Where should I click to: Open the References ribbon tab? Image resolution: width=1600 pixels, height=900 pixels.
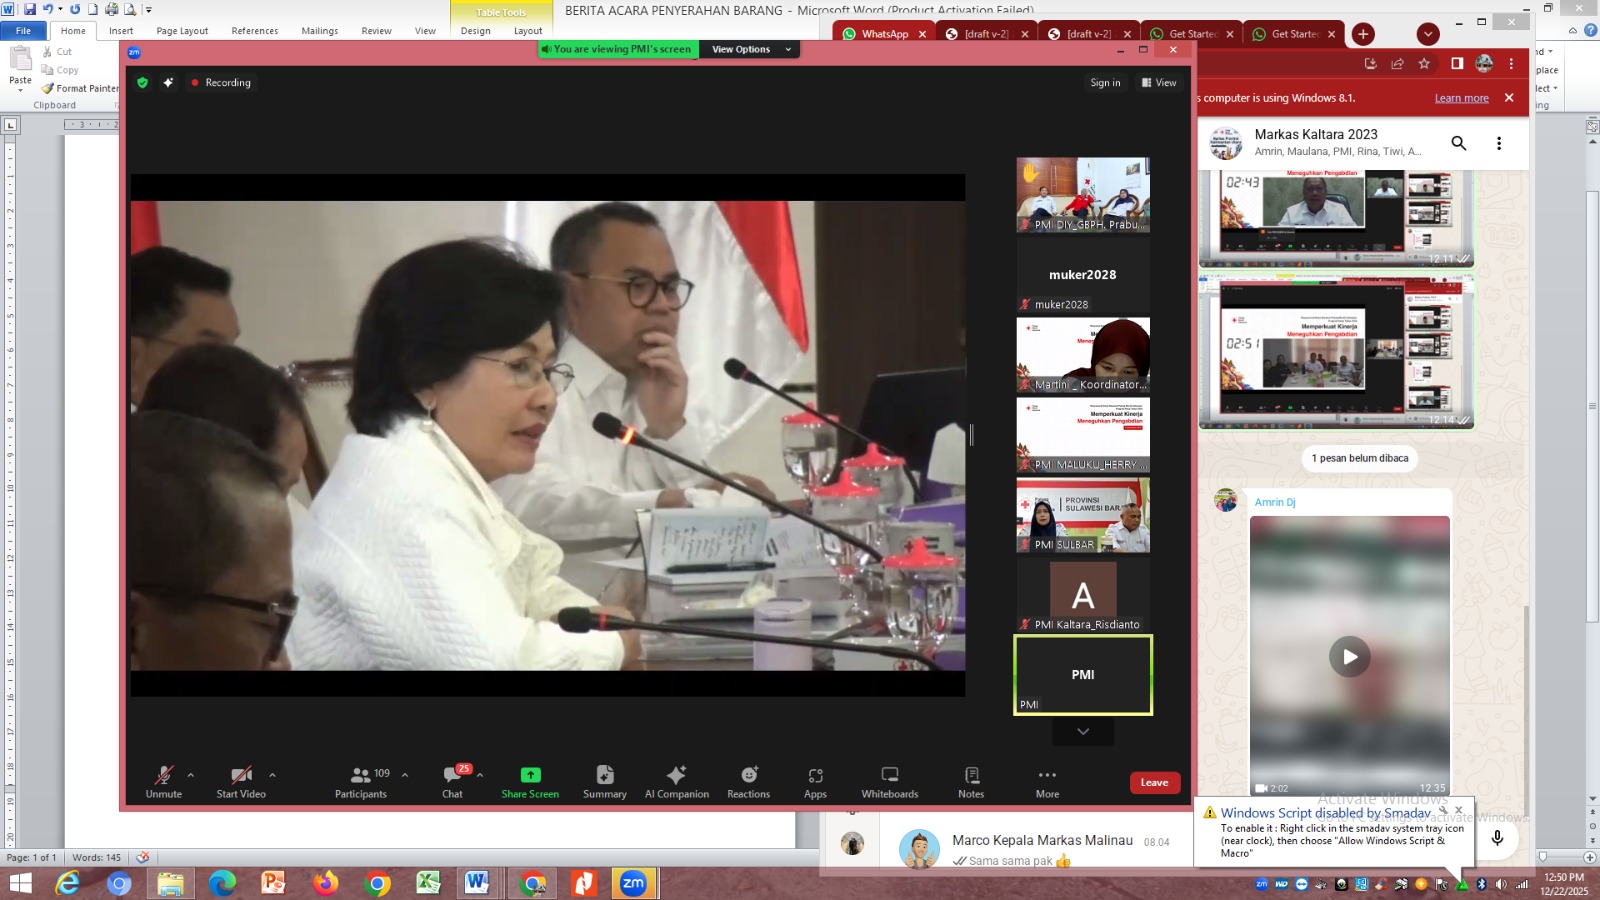click(255, 31)
